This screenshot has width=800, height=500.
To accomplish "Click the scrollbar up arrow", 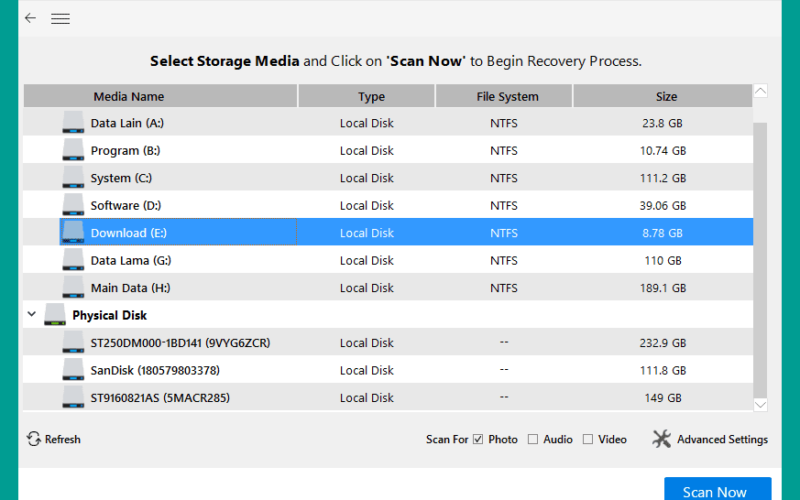I will pyautogui.click(x=760, y=91).
